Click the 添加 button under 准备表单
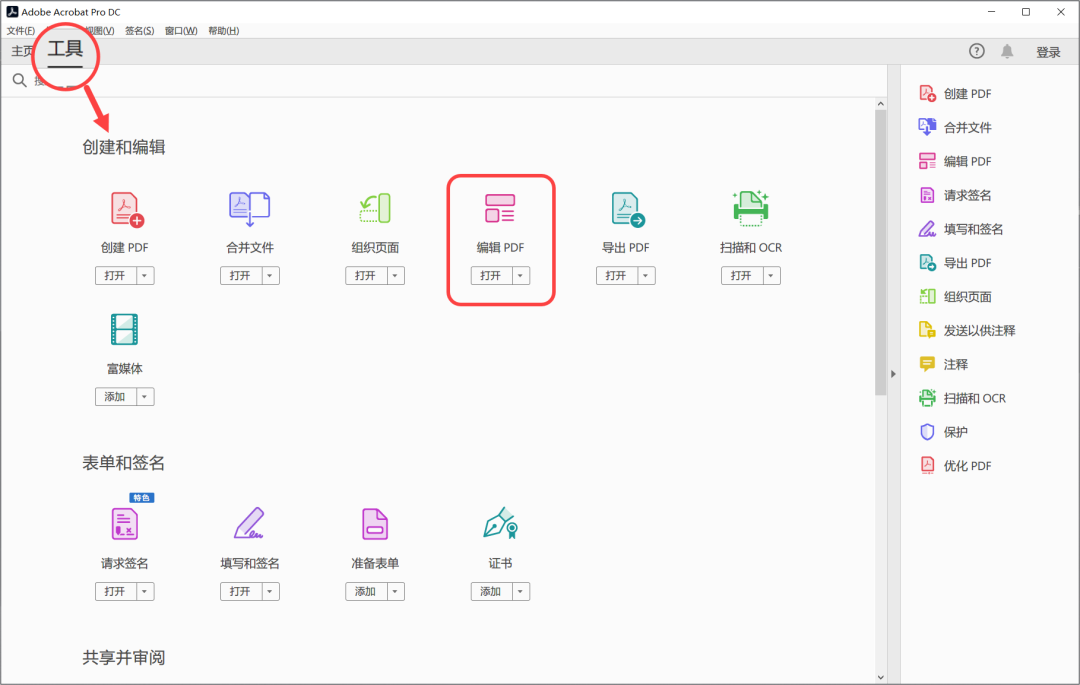1080x685 pixels. tap(366, 591)
